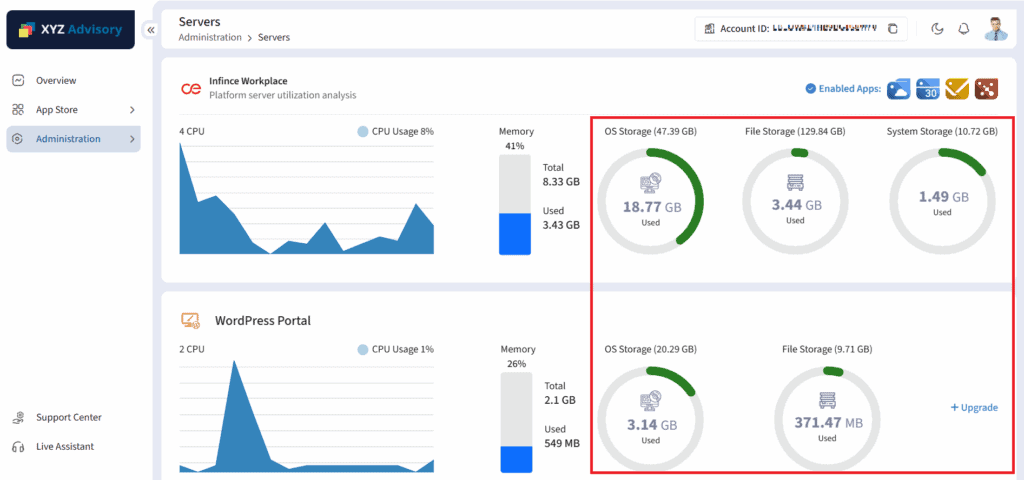Open the user profile avatar menu
The width and height of the screenshot is (1024, 480).
pos(995,29)
